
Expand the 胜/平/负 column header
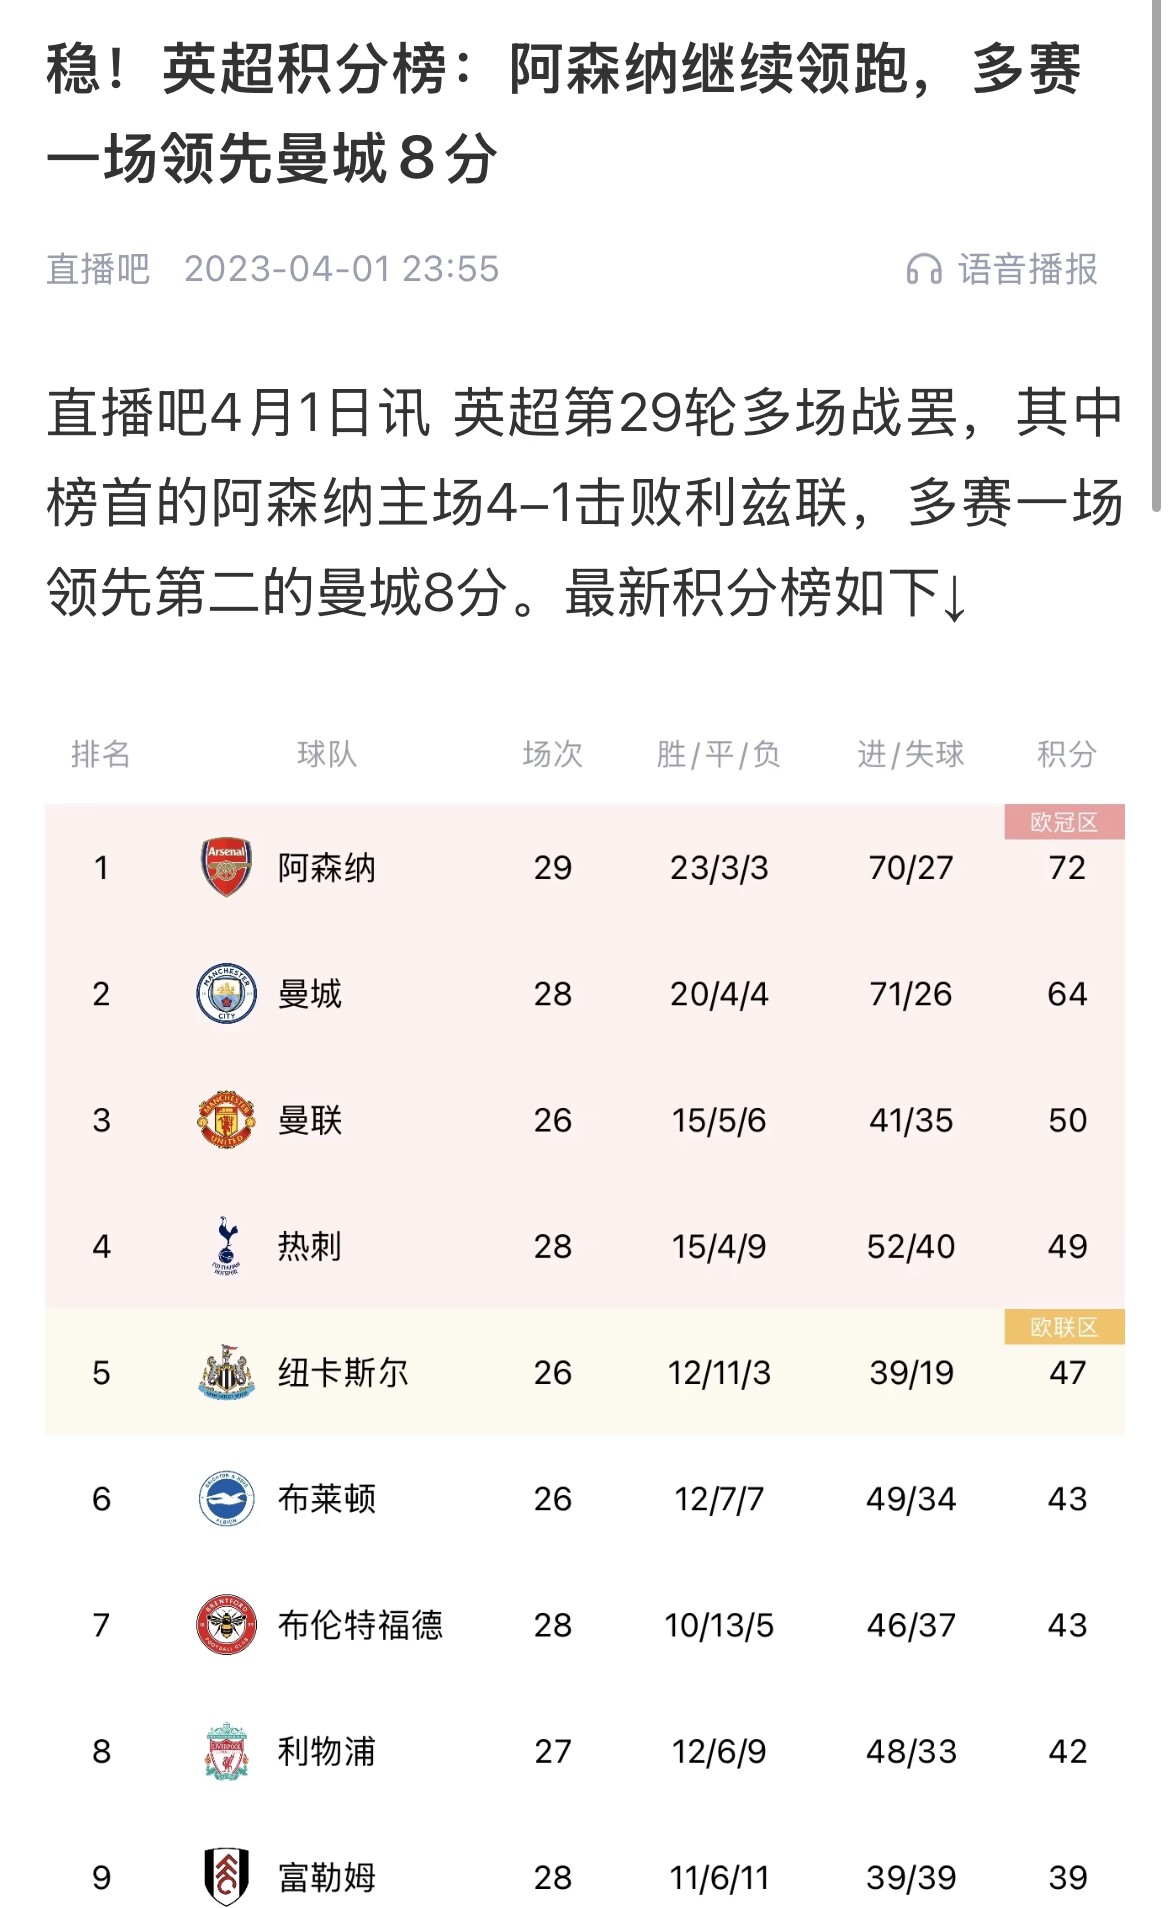[x=718, y=756]
